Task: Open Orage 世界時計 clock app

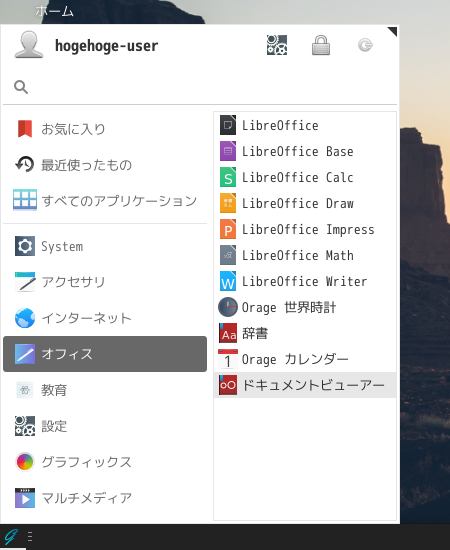Action: point(305,307)
